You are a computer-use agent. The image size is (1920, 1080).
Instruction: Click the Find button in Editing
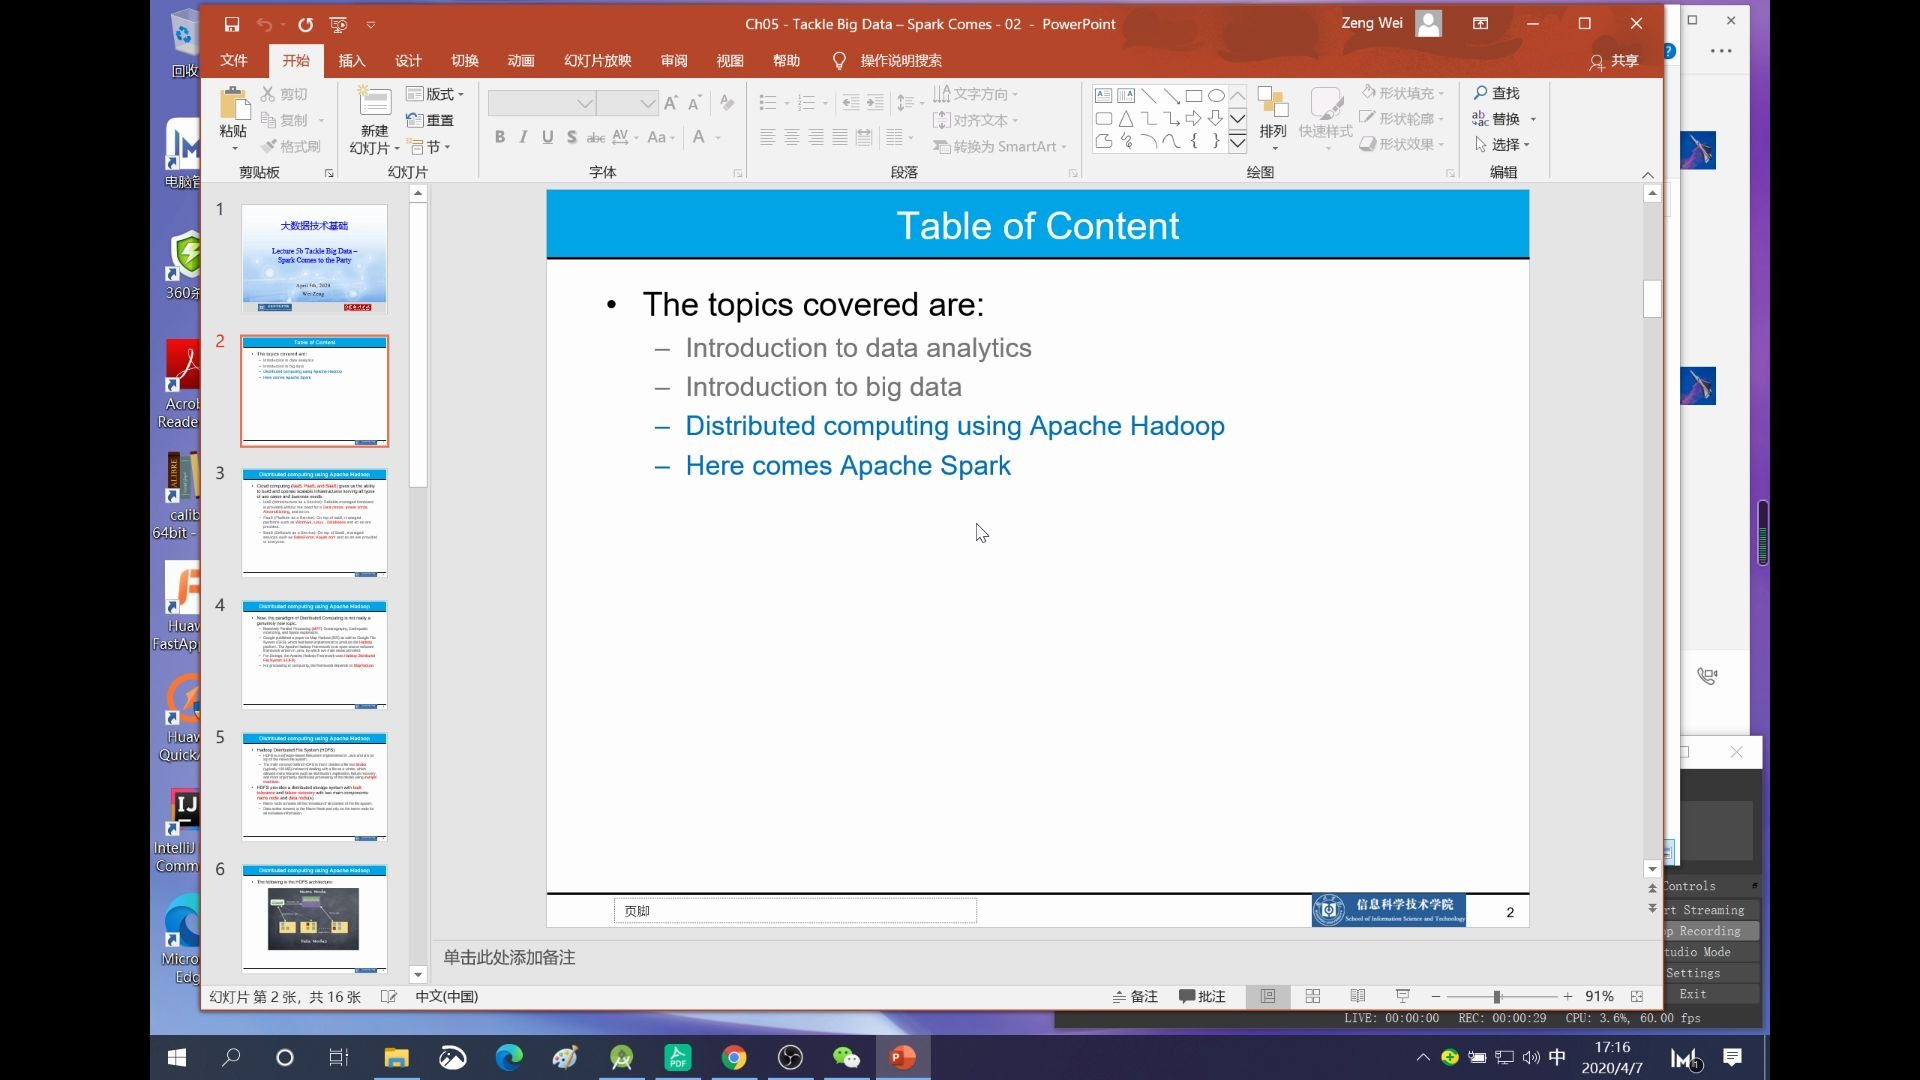[x=1496, y=92]
